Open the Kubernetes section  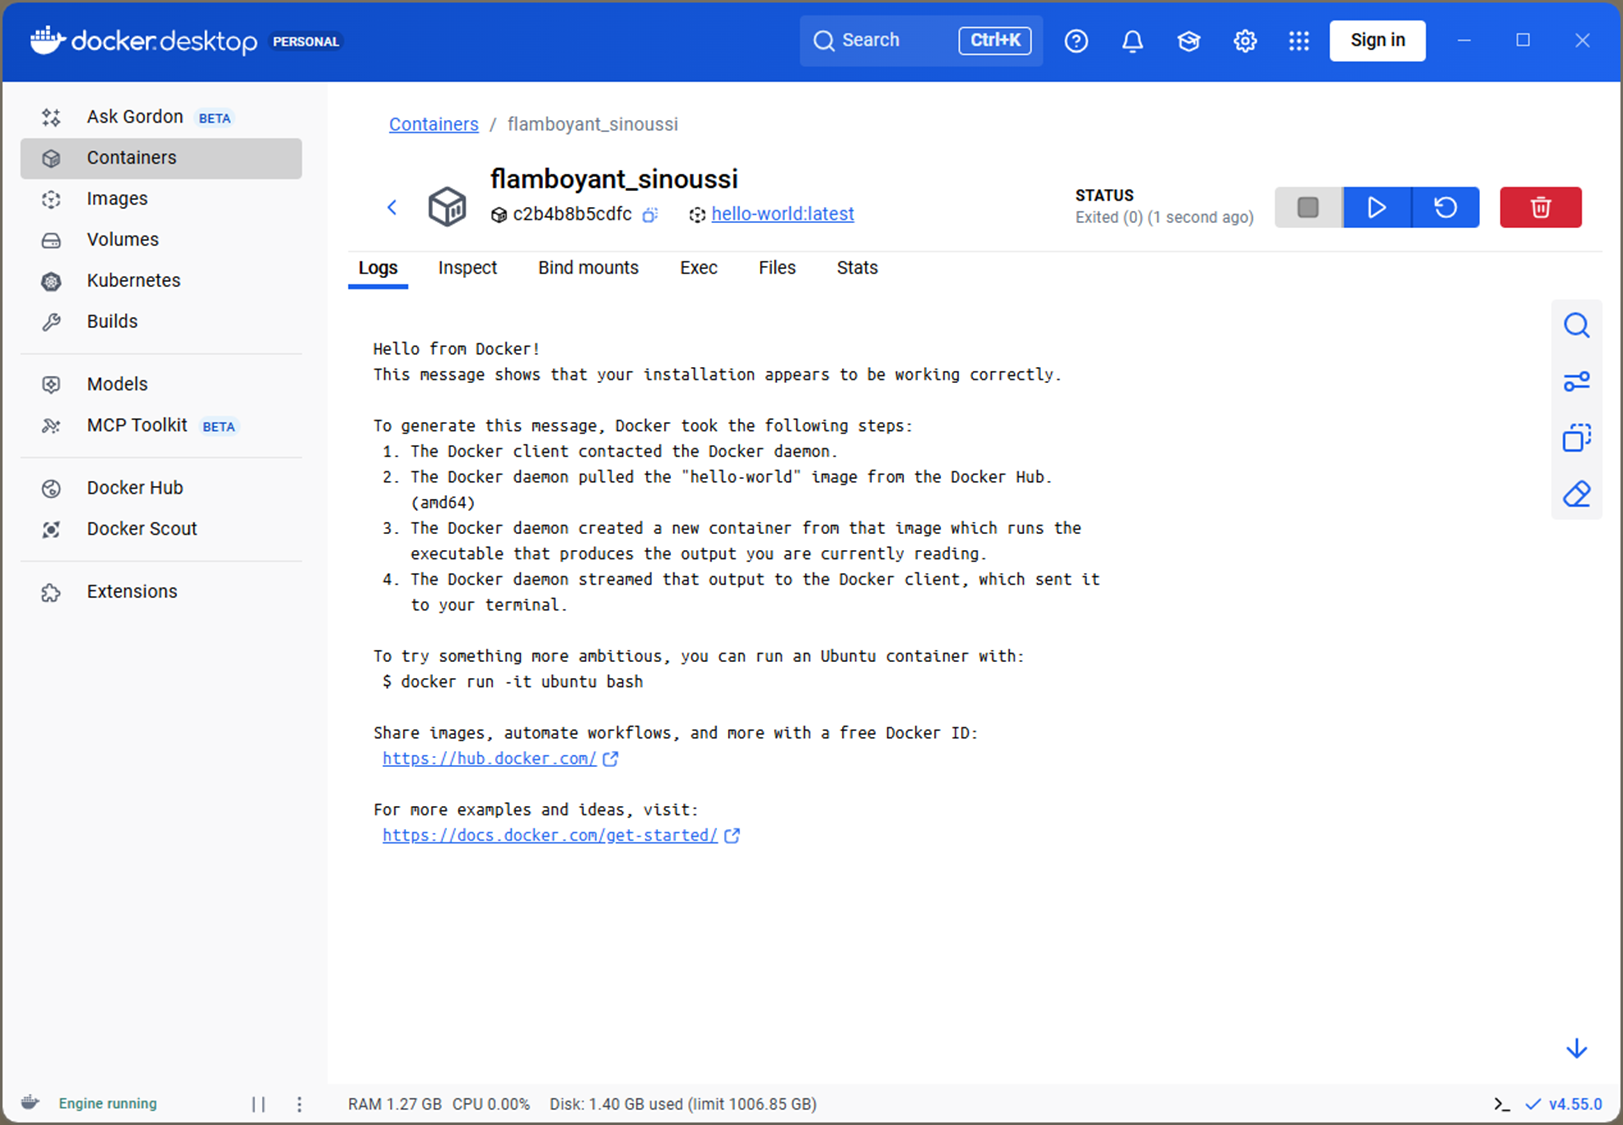[x=161, y=281]
